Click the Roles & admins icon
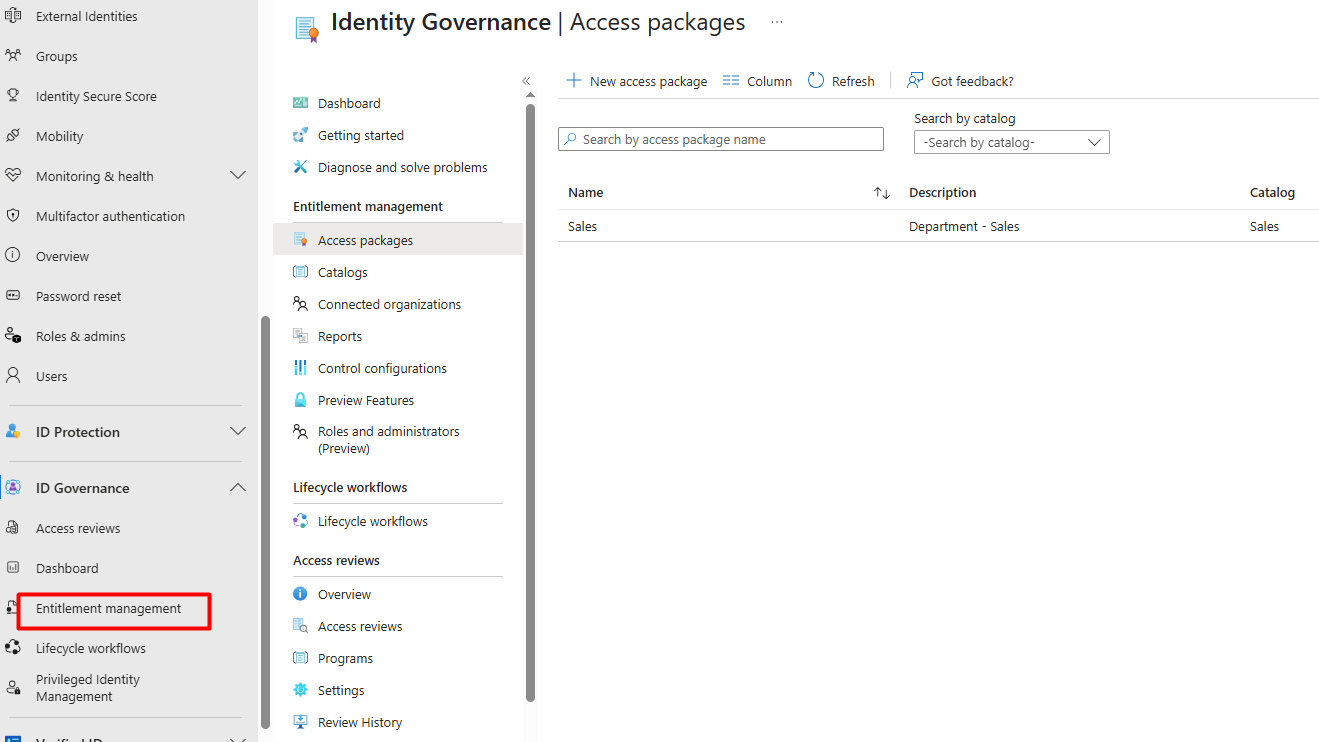The height and width of the screenshot is (742, 1319). 13,336
